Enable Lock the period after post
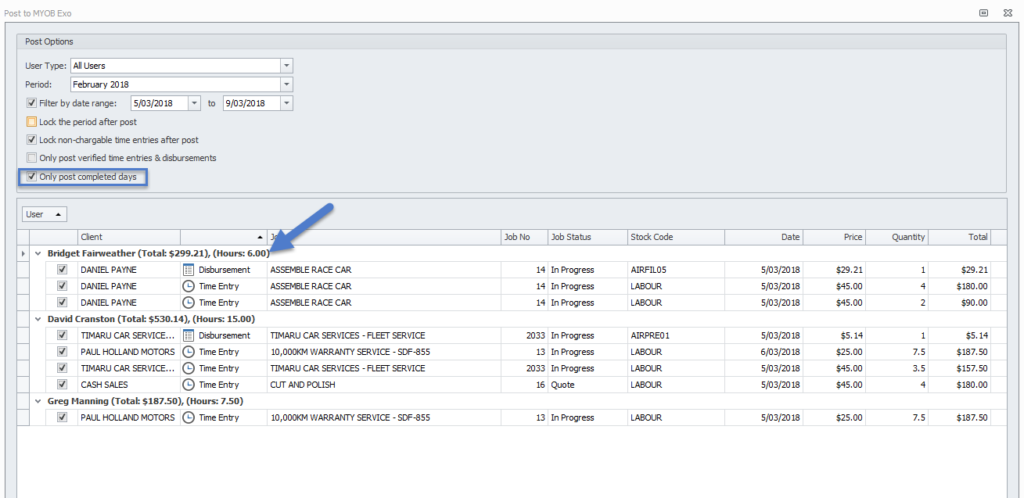 [x=31, y=121]
